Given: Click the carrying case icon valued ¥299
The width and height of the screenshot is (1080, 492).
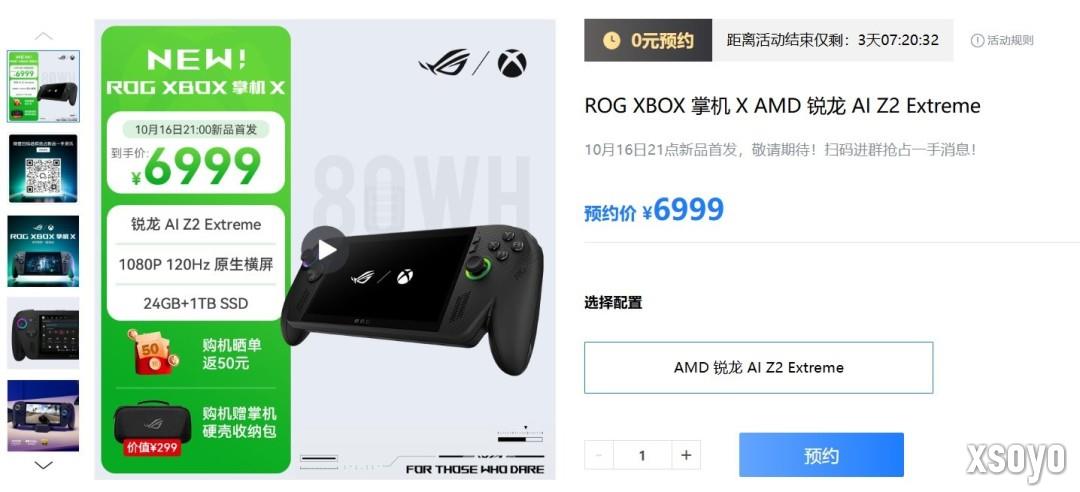Looking at the screenshot, I should (x=152, y=426).
